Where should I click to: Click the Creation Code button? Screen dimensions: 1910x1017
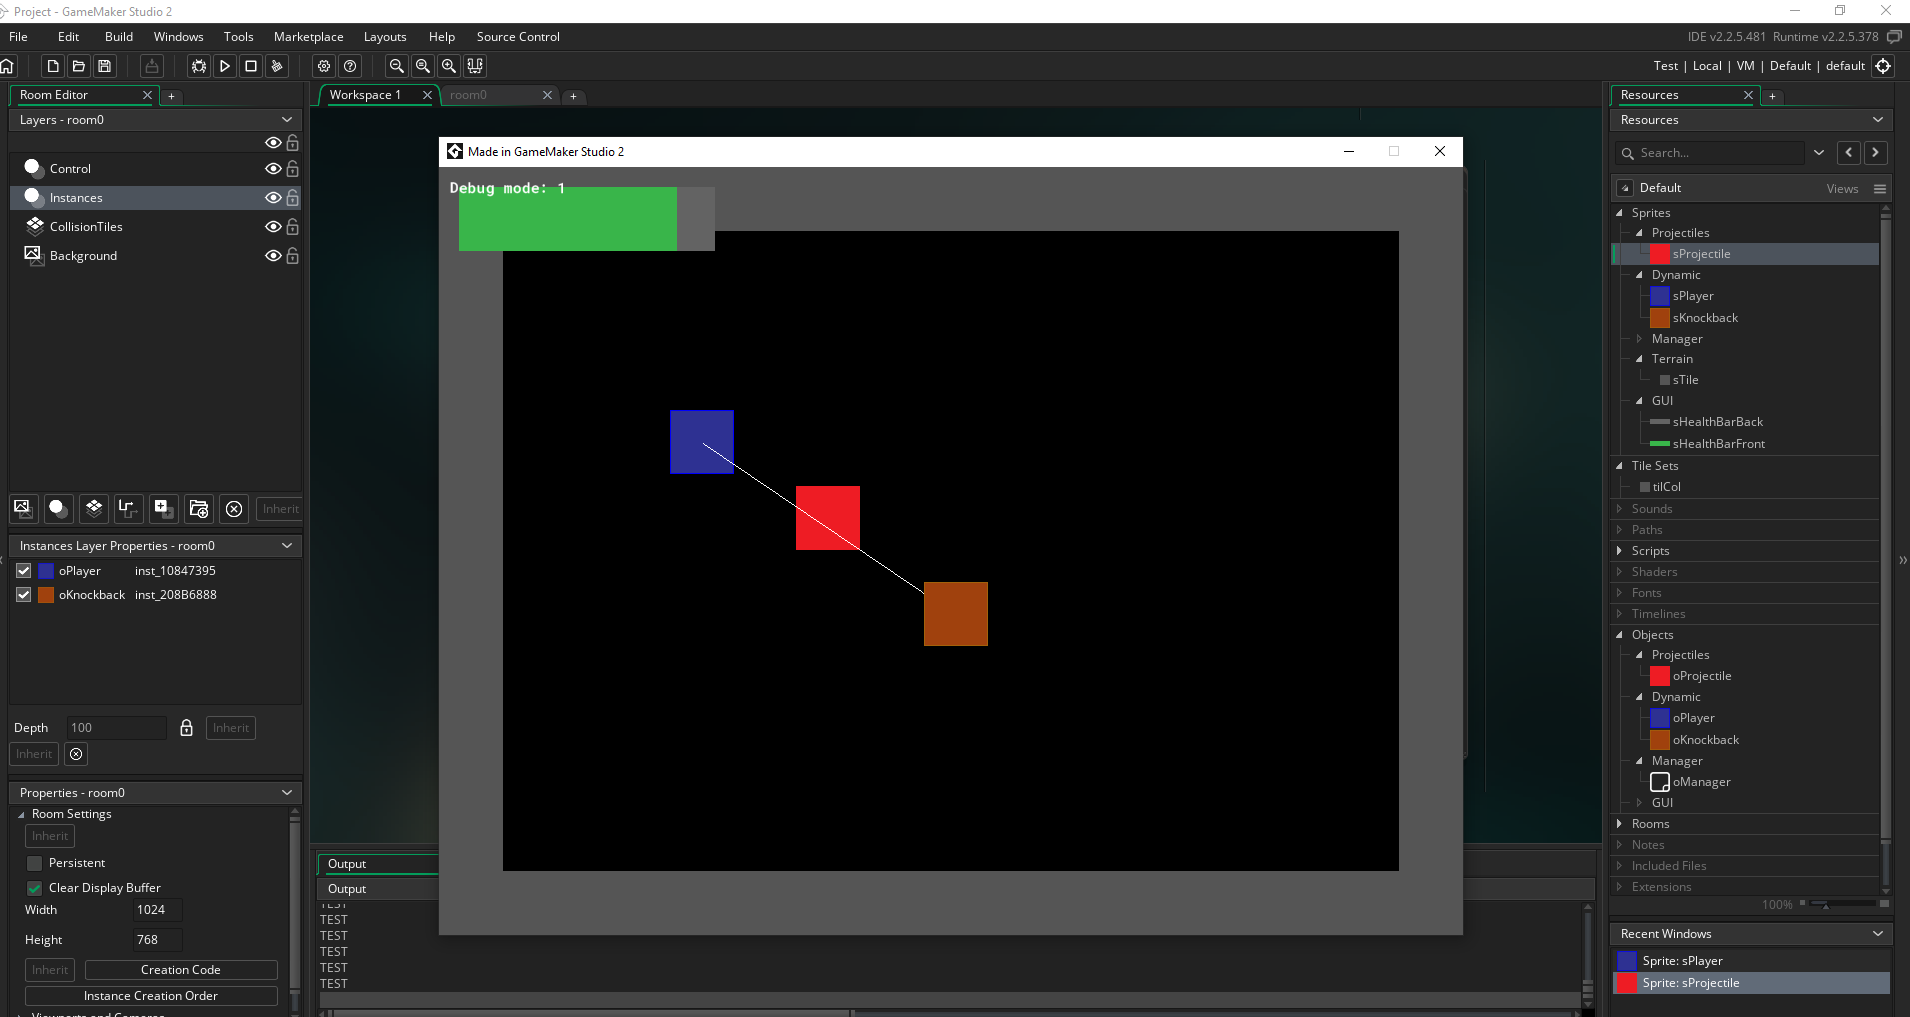pos(180,970)
